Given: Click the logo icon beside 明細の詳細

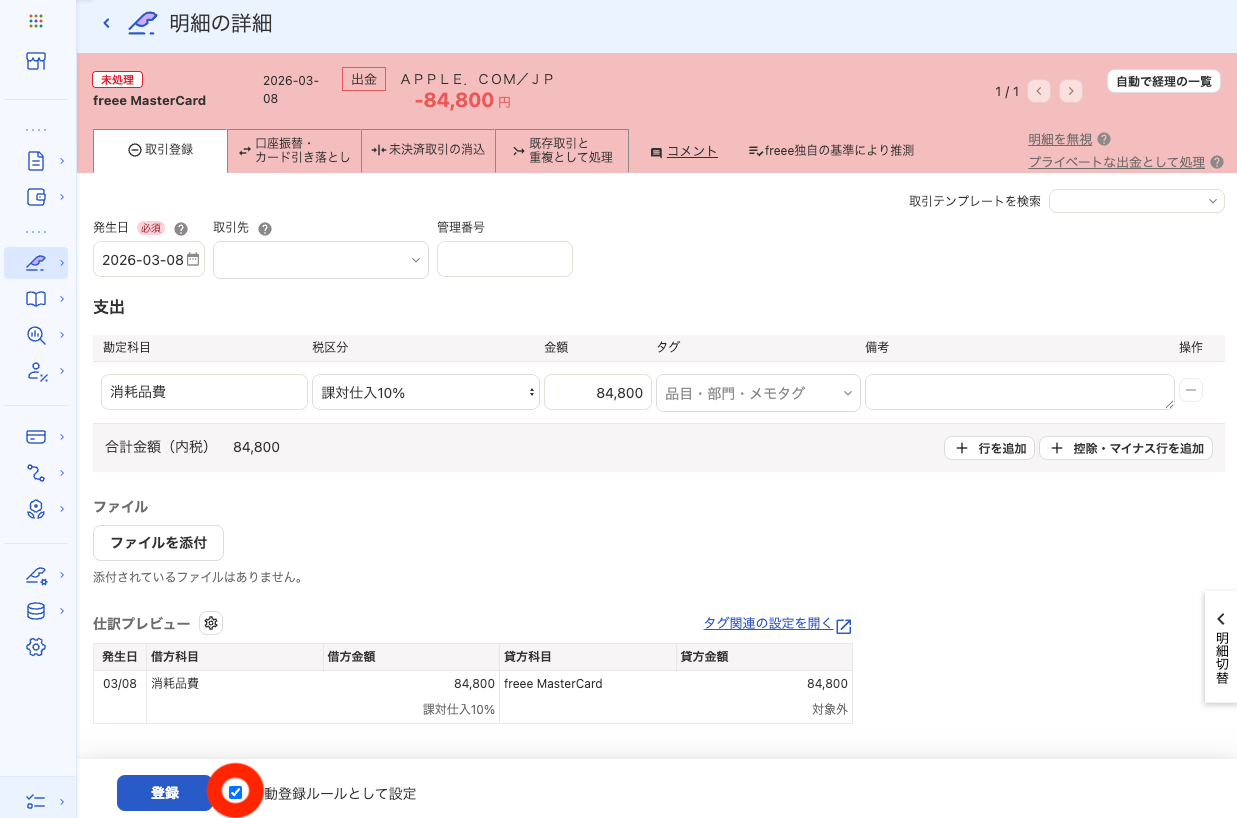Looking at the screenshot, I should (x=143, y=23).
